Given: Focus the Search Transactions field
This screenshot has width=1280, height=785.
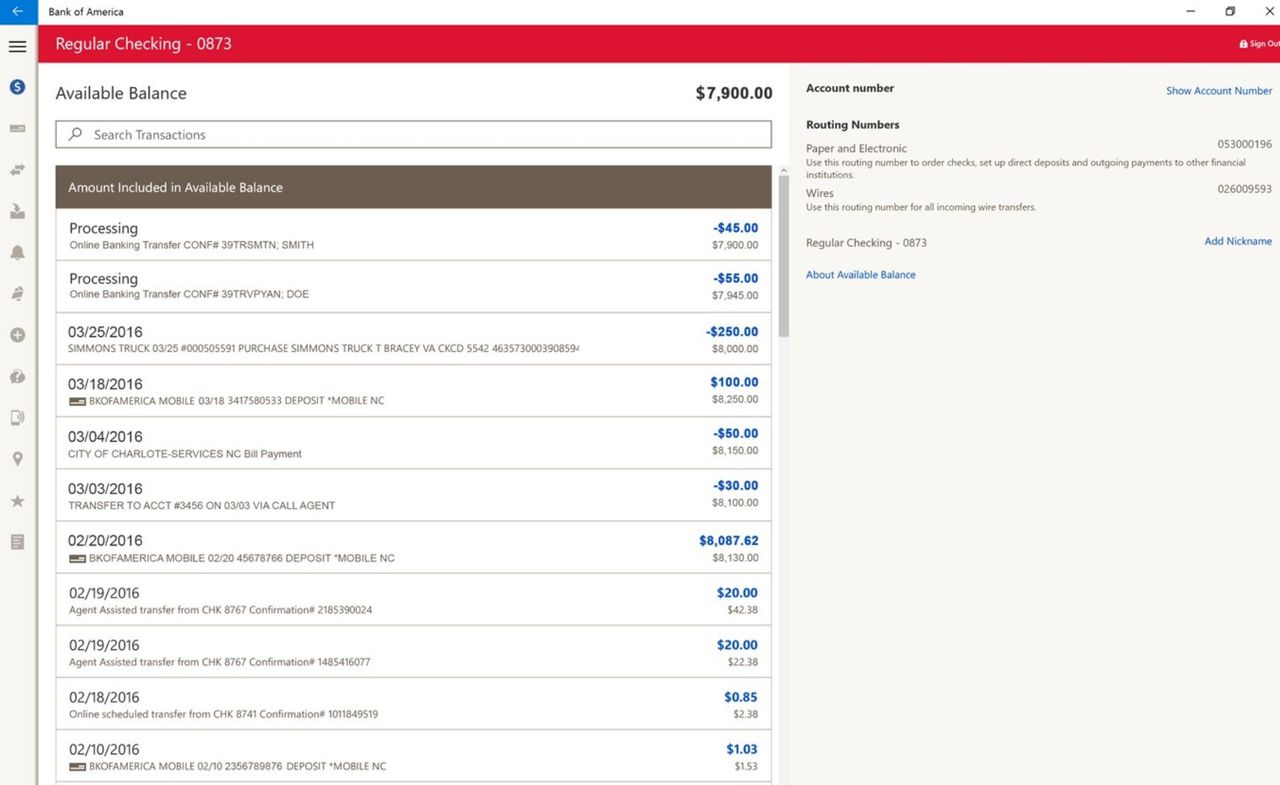Looking at the screenshot, I should coord(413,134).
